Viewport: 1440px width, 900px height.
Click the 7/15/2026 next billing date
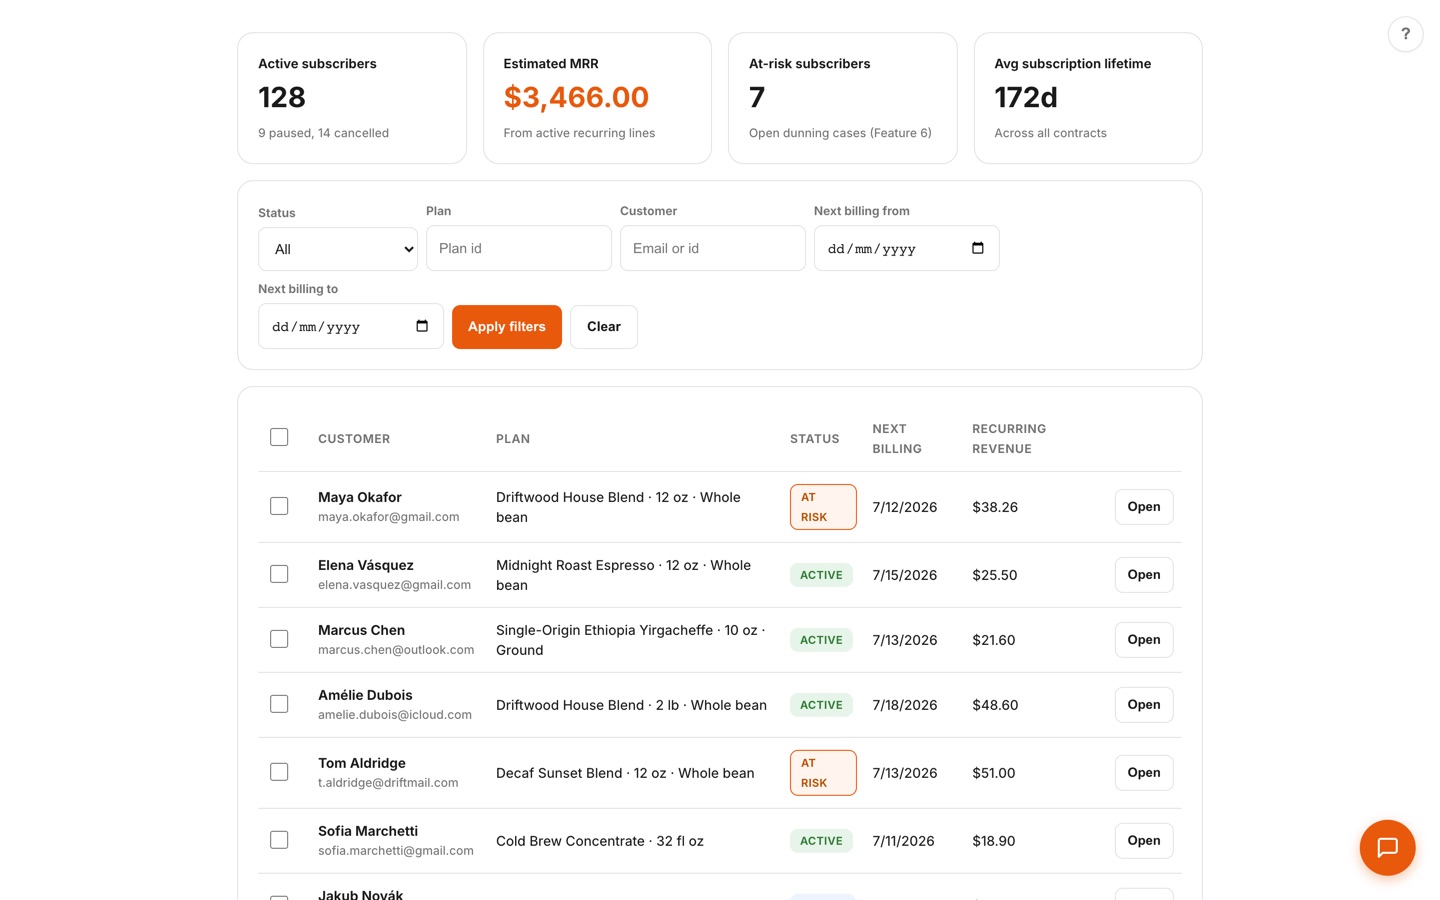[x=905, y=575]
